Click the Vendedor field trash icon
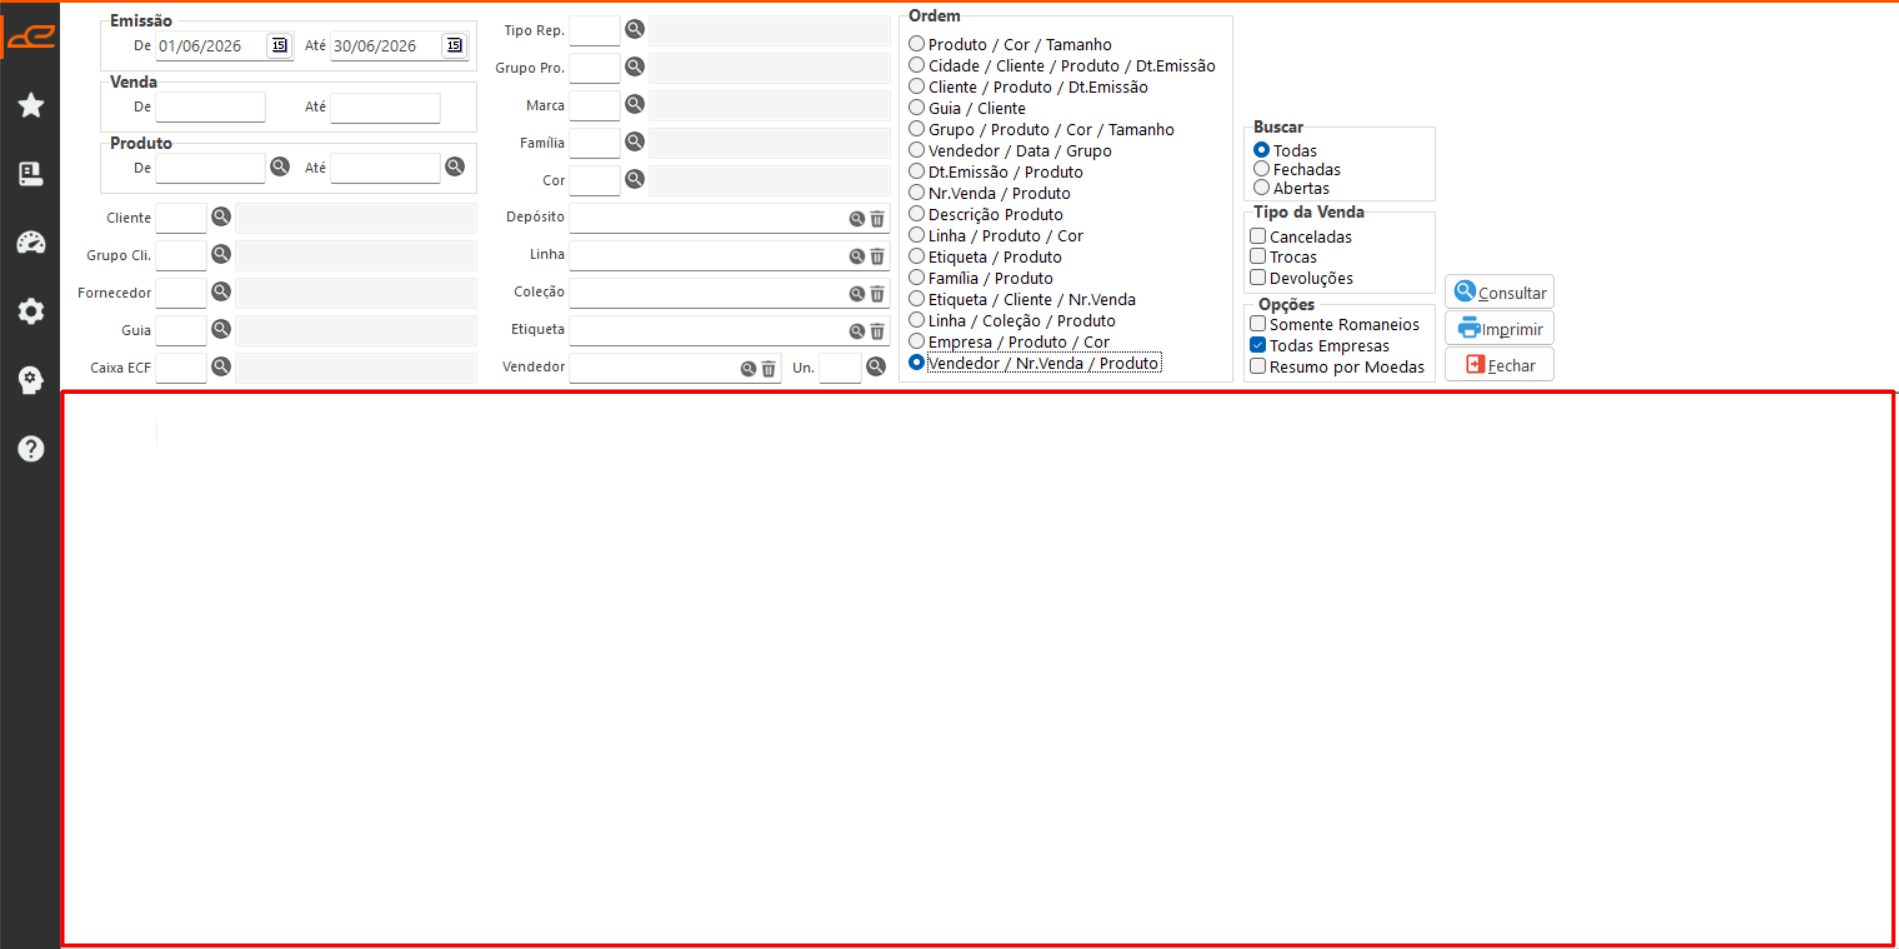 [x=768, y=368]
